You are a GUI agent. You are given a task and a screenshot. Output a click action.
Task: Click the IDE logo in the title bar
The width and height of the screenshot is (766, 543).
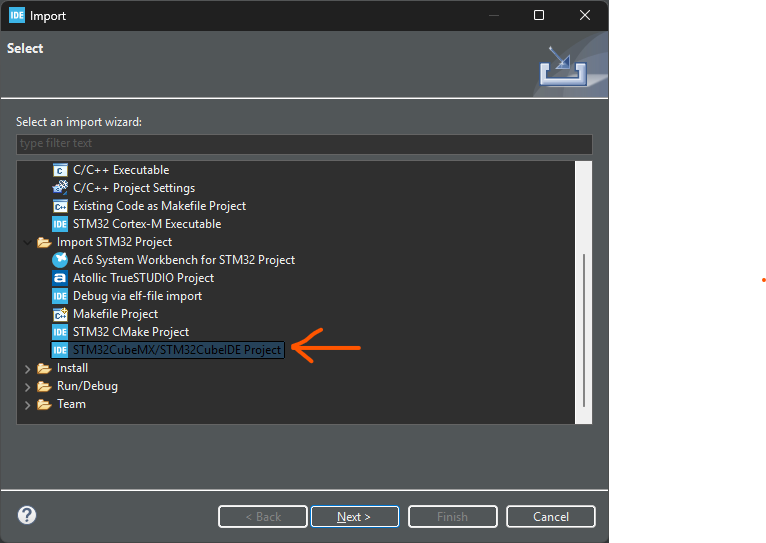click(17, 15)
